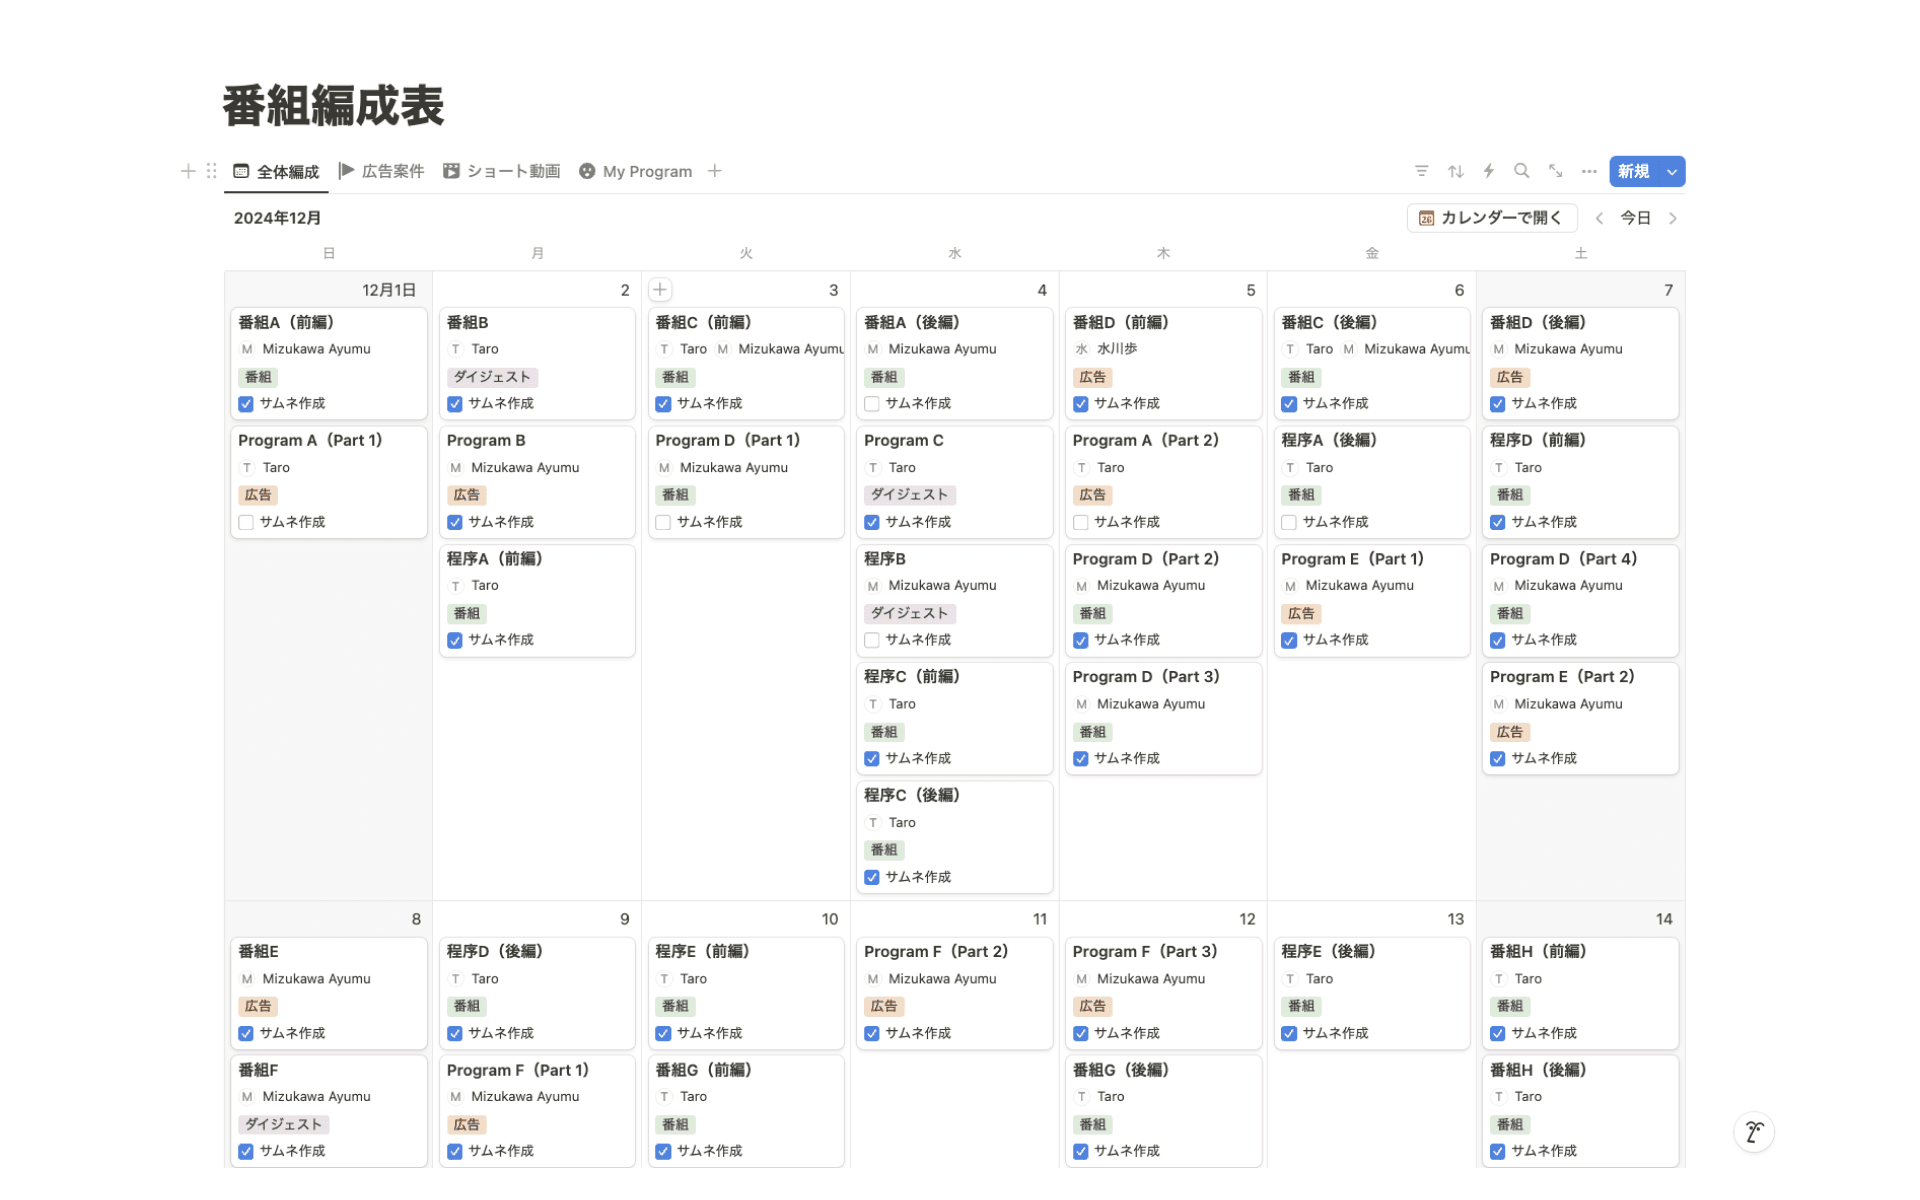1920x1200 pixels.
Task: Click the 今日 button
Action: tap(1635, 218)
